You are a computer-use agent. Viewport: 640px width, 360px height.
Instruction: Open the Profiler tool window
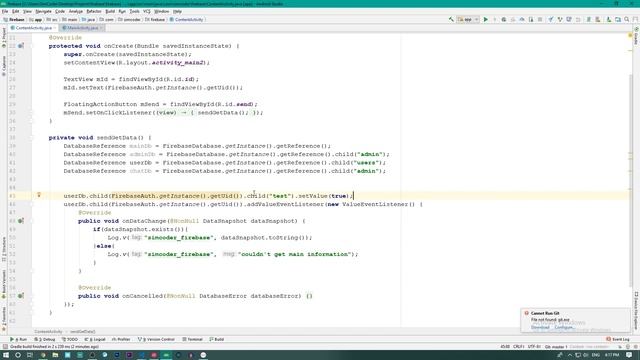(121, 339)
